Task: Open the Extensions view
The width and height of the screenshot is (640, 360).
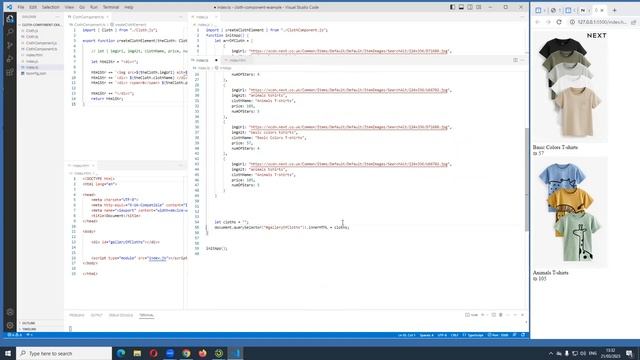Action: coord(10,73)
